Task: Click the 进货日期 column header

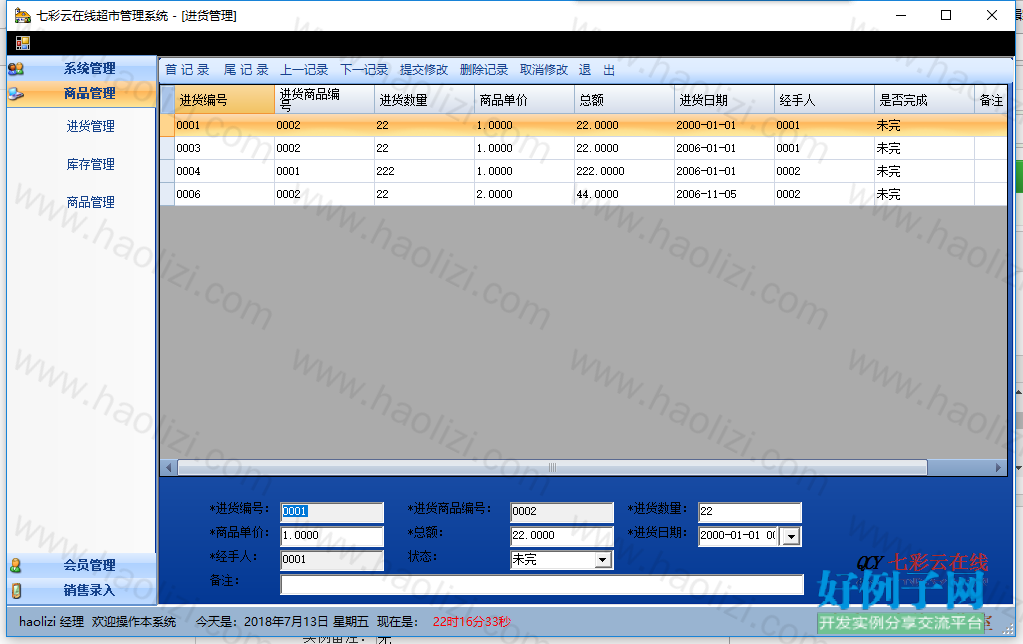Action: (x=724, y=100)
